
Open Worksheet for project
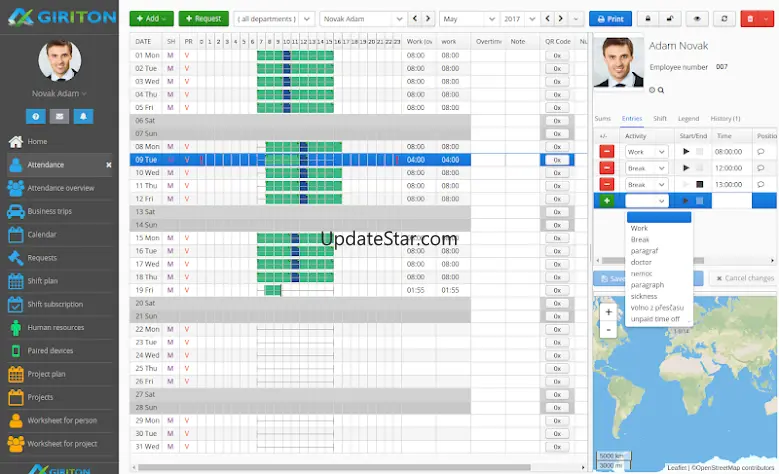pyautogui.click(x=62, y=444)
